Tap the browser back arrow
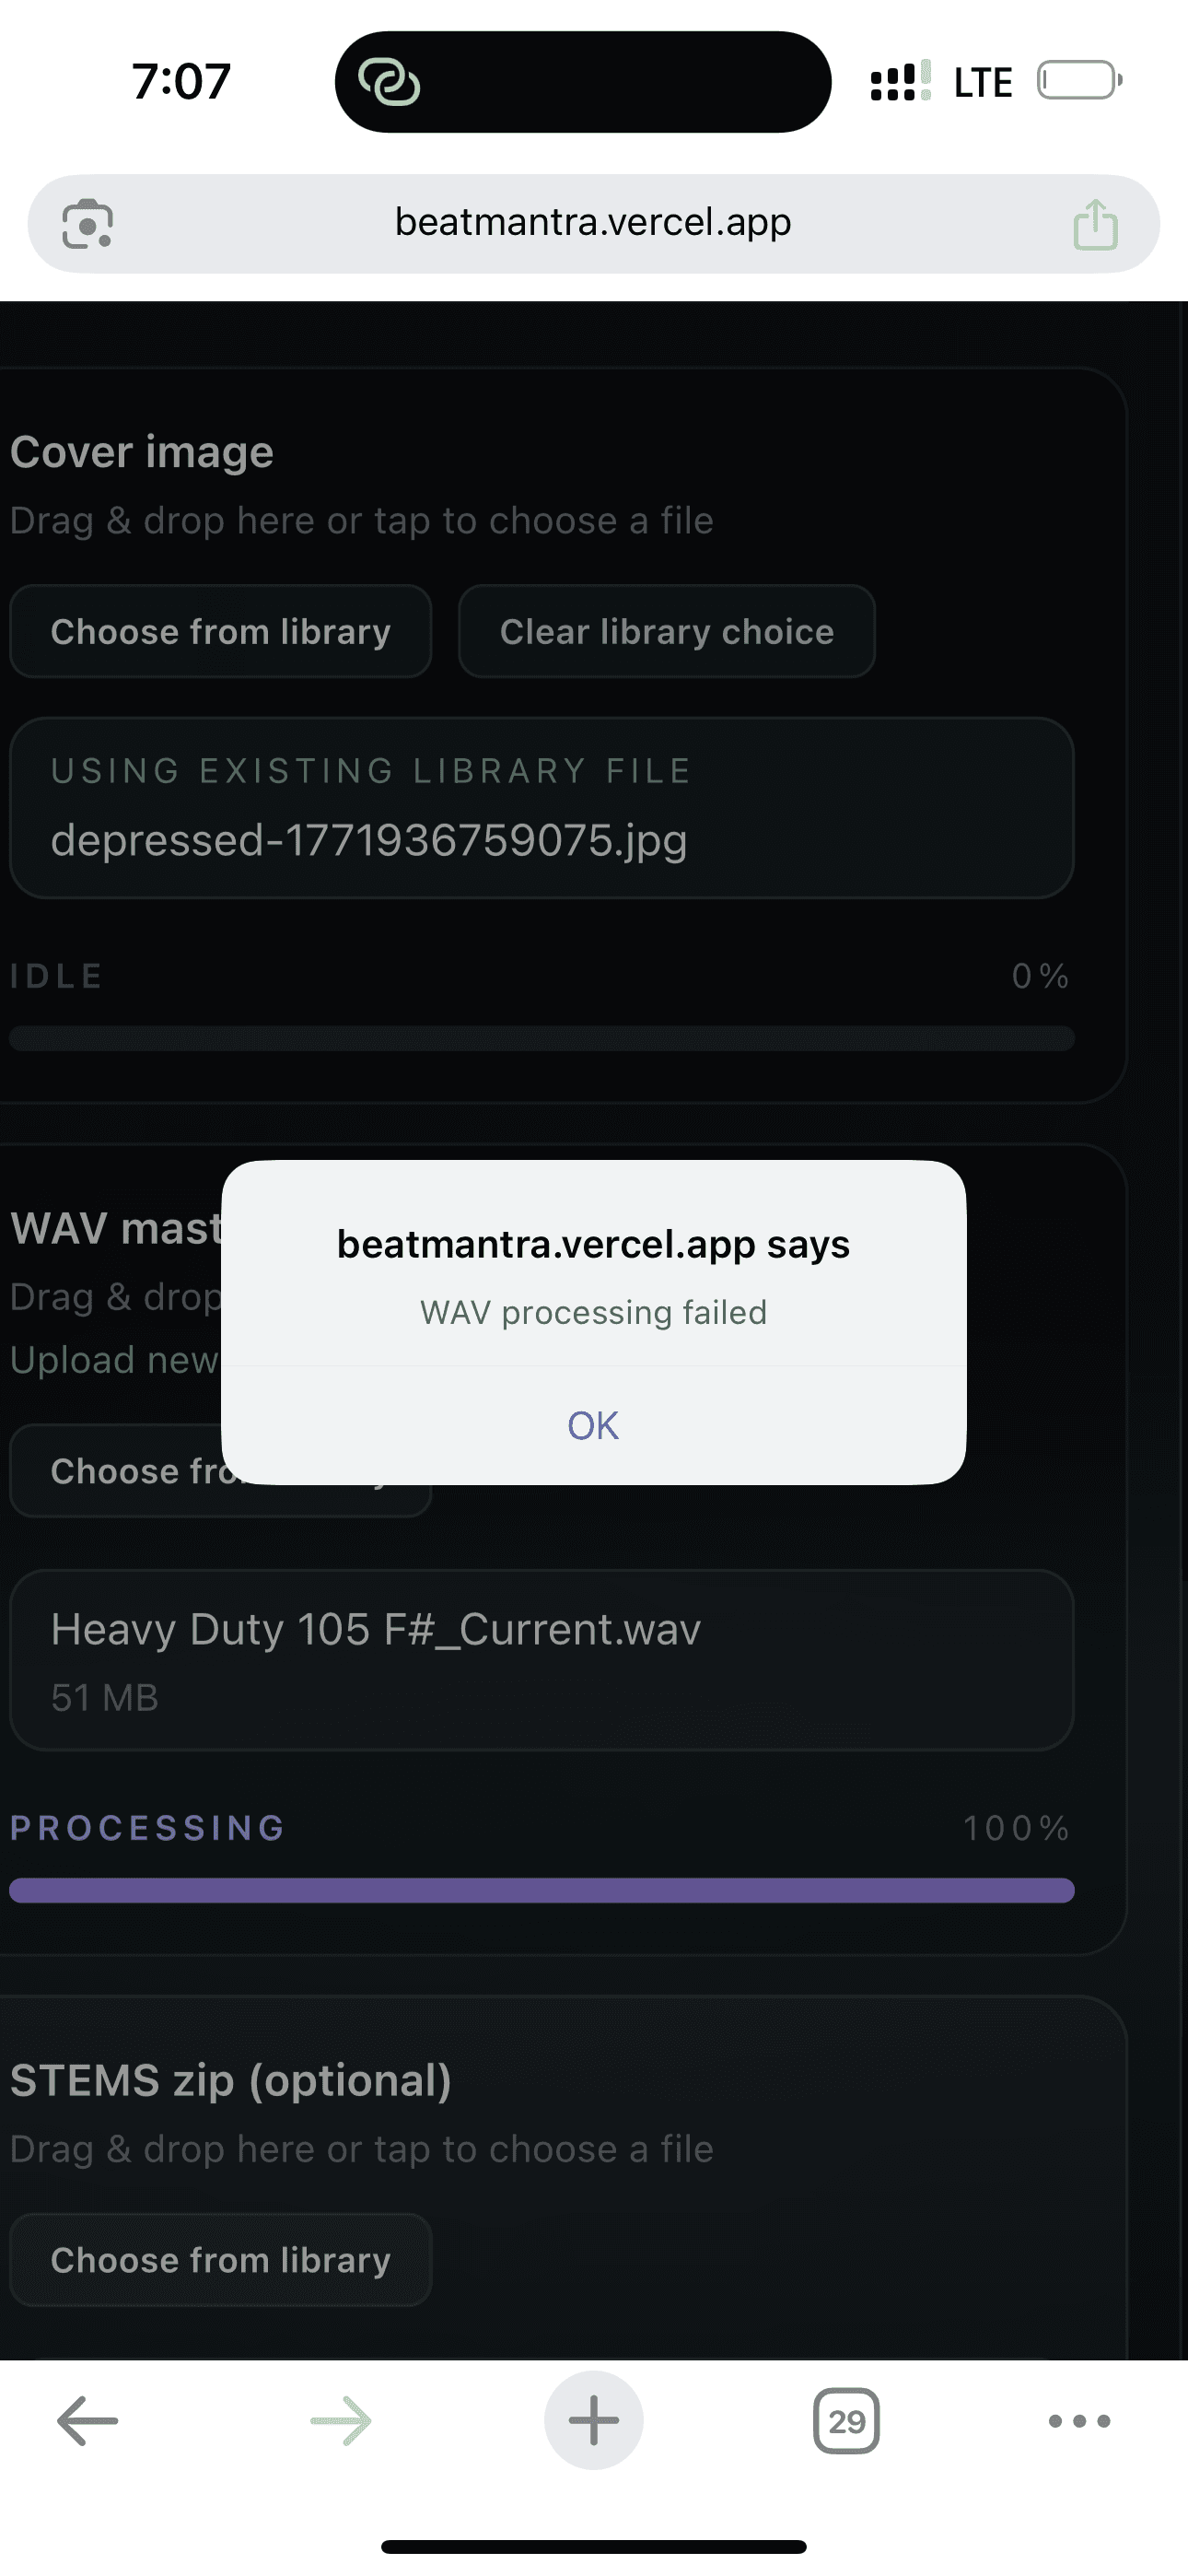 pyautogui.click(x=88, y=2421)
